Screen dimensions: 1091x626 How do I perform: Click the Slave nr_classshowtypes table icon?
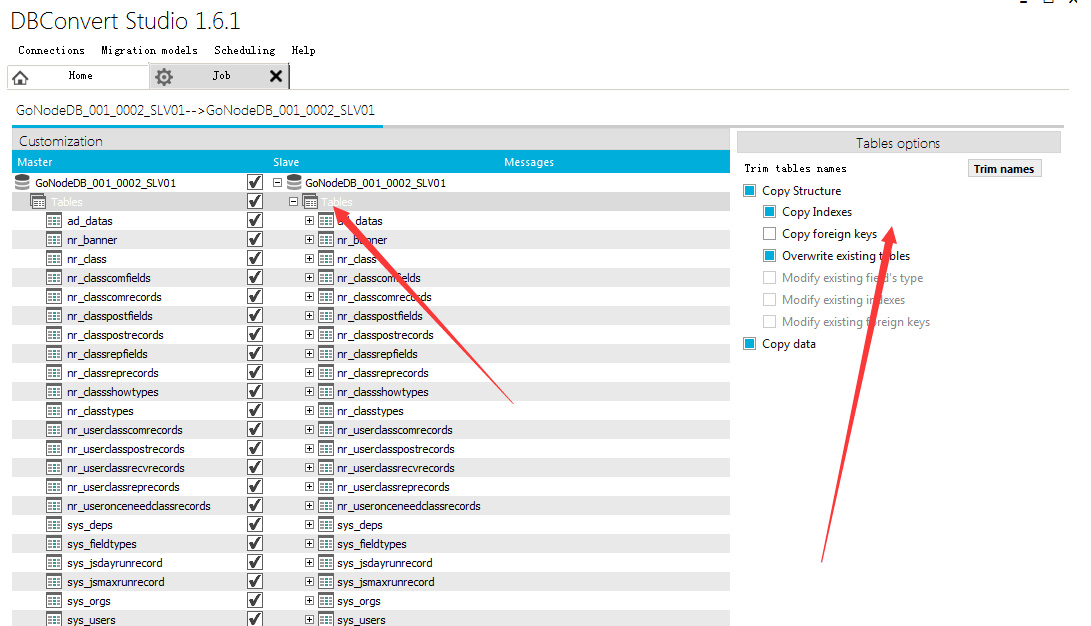click(326, 392)
